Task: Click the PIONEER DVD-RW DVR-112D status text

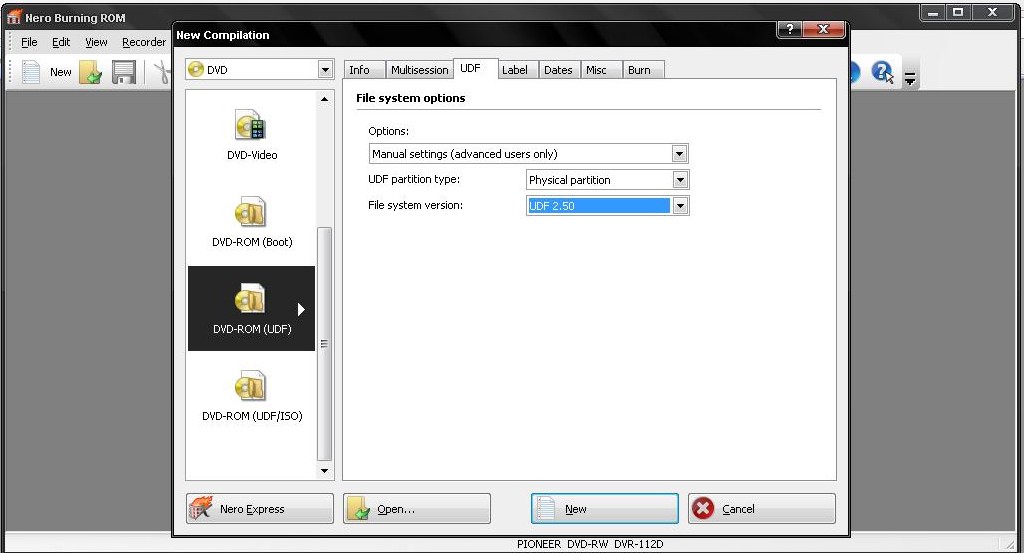Action: (x=590, y=544)
